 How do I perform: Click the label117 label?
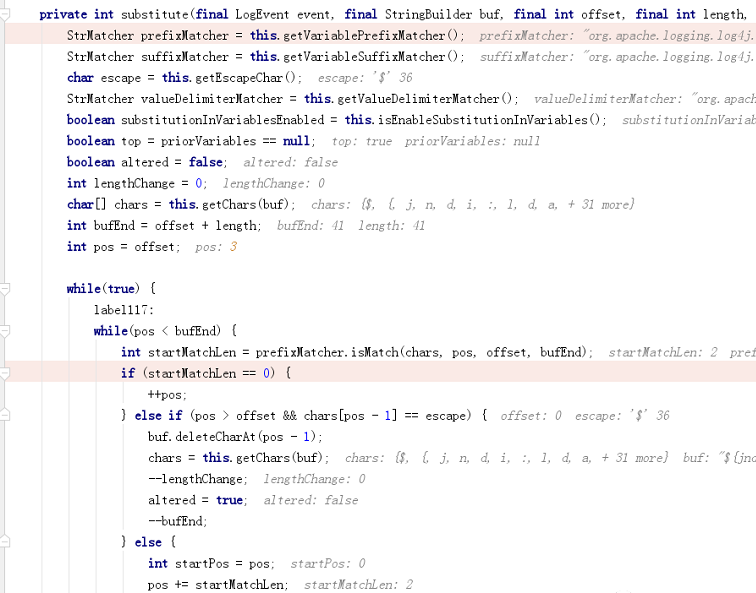[x=121, y=310]
